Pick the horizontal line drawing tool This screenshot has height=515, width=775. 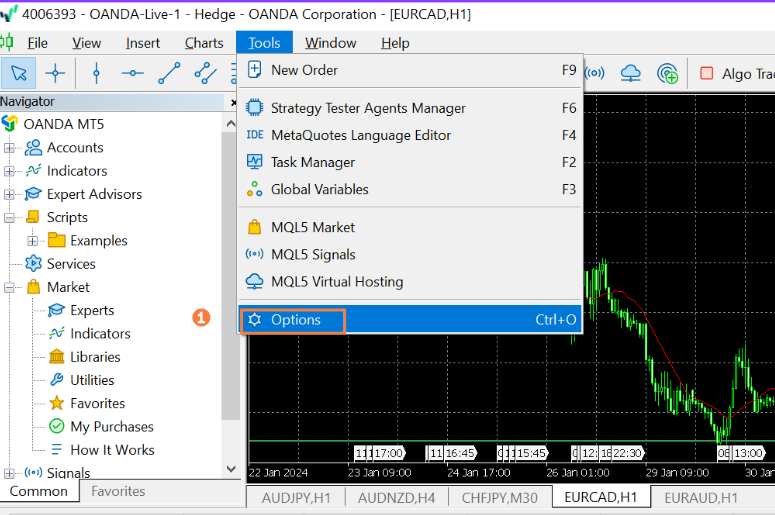(132, 73)
